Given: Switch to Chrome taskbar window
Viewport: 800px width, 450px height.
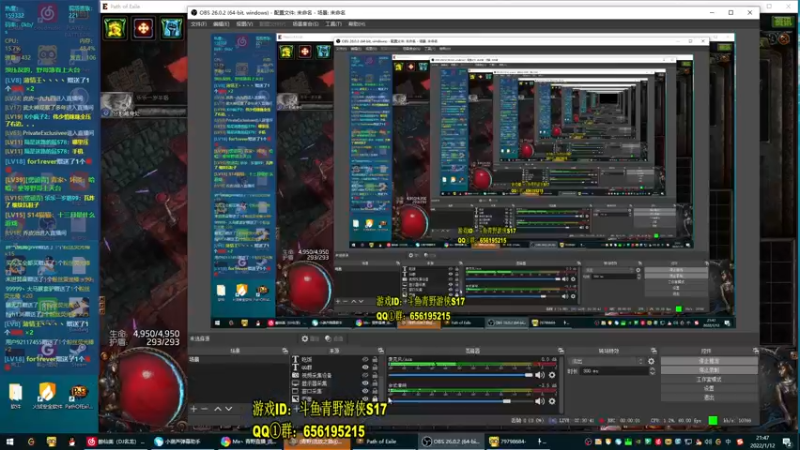Looking at the screenshot, I should pos(249,442).
